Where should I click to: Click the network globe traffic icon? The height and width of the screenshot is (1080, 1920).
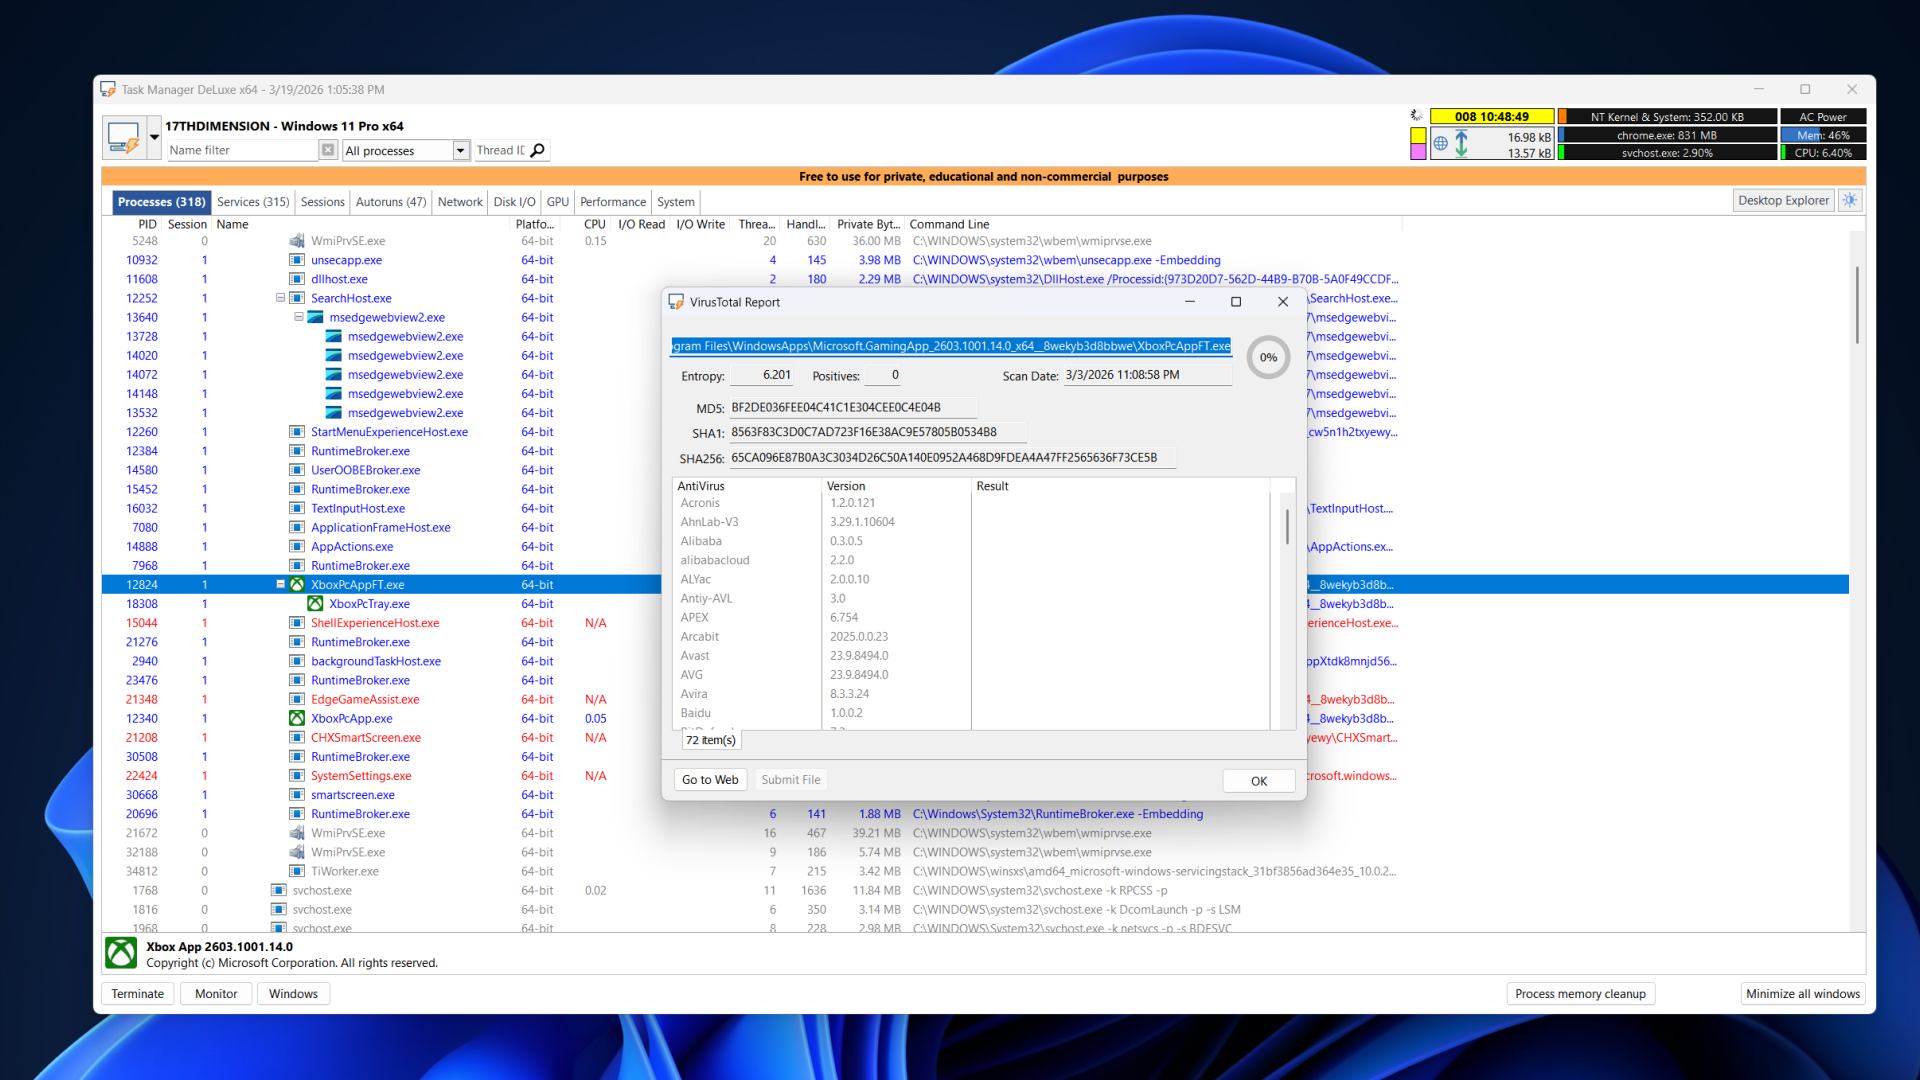tap(1440, 144)
